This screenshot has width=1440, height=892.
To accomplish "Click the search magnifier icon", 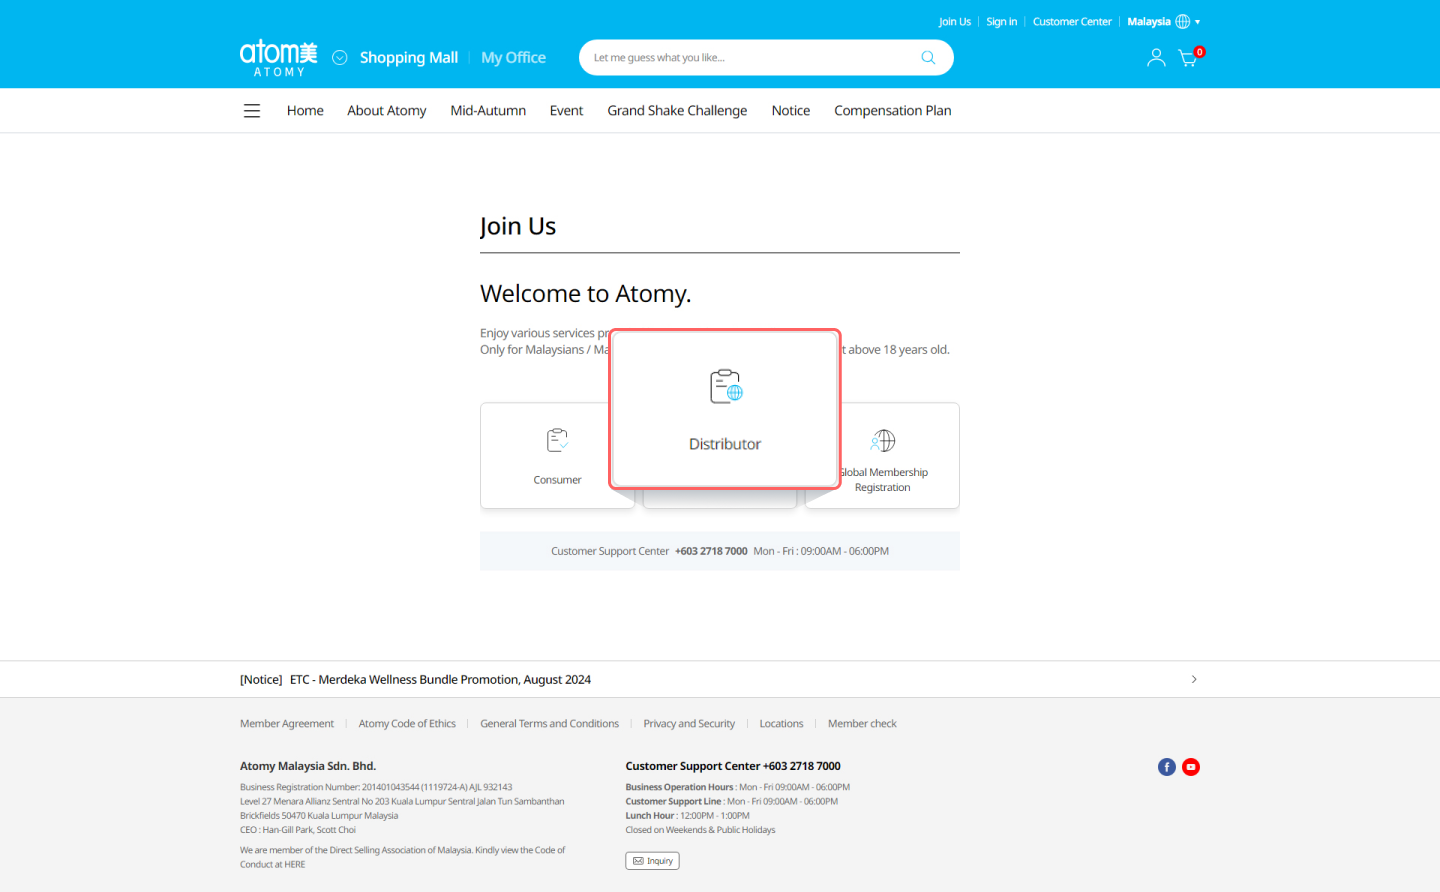I will (928, 58).
